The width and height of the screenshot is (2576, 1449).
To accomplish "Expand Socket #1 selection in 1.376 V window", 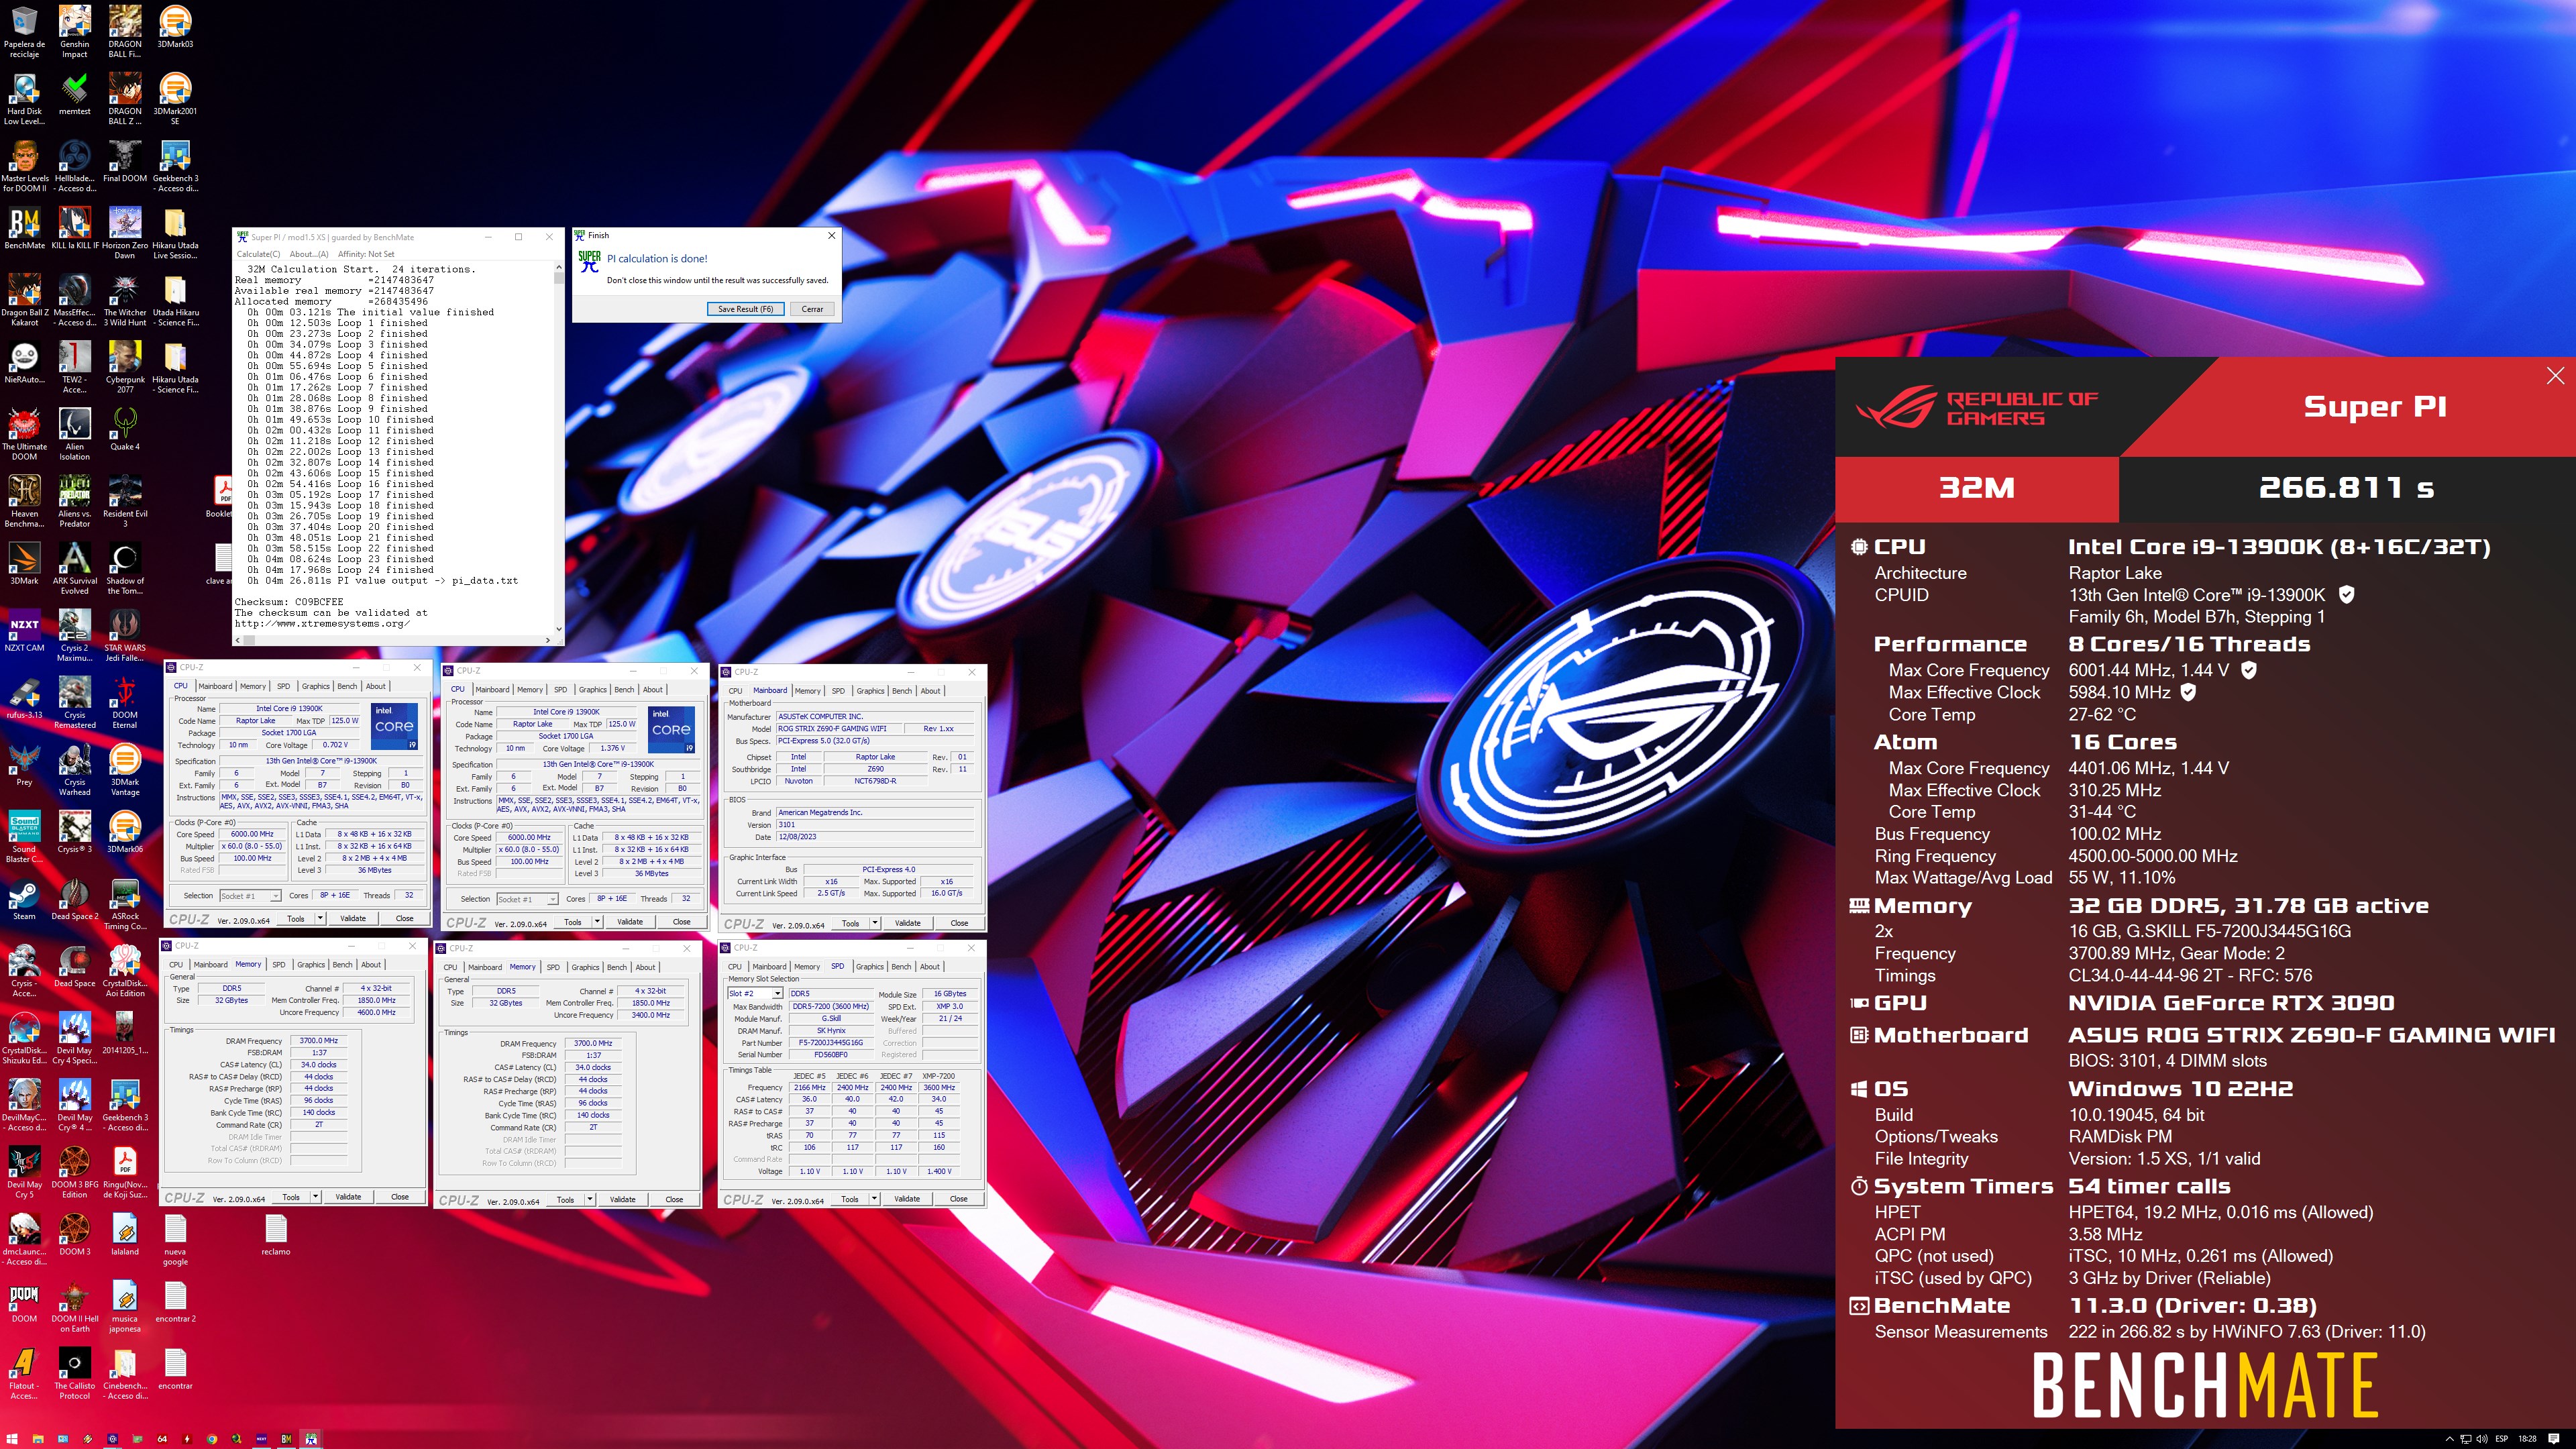I will 553,899.
